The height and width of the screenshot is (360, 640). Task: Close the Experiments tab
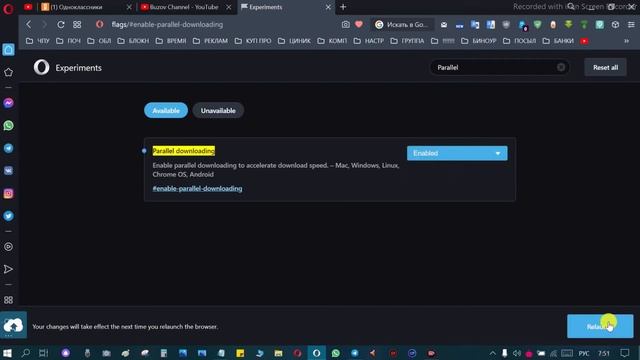[328, 7]
